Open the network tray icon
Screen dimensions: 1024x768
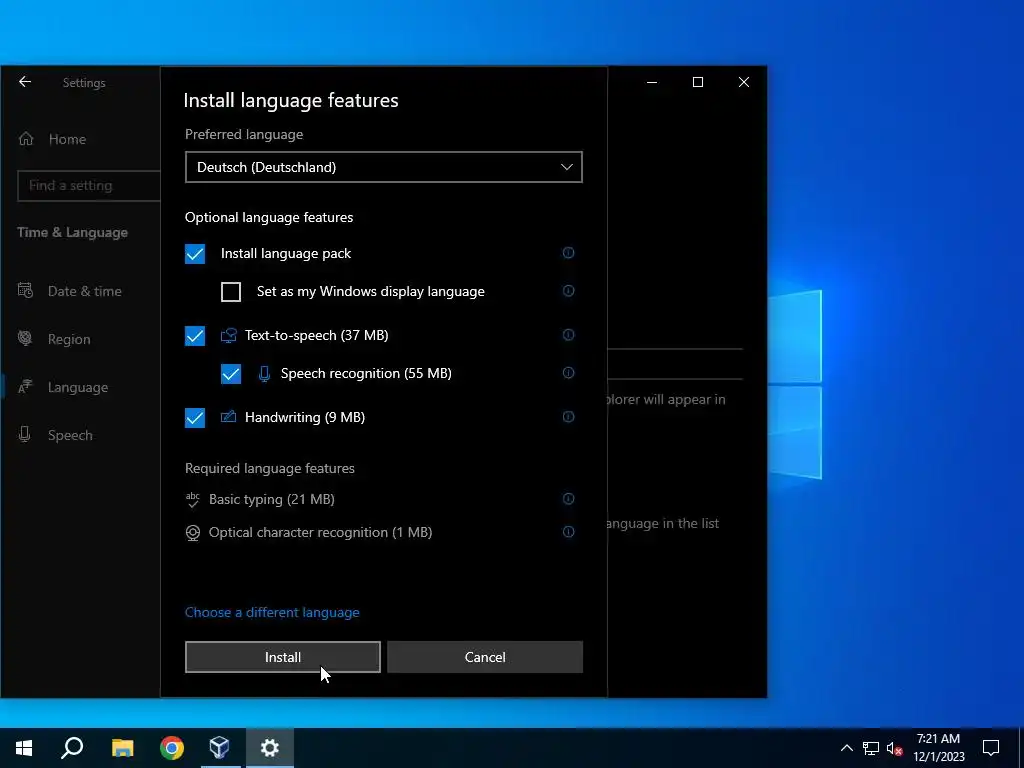[871, 748]
